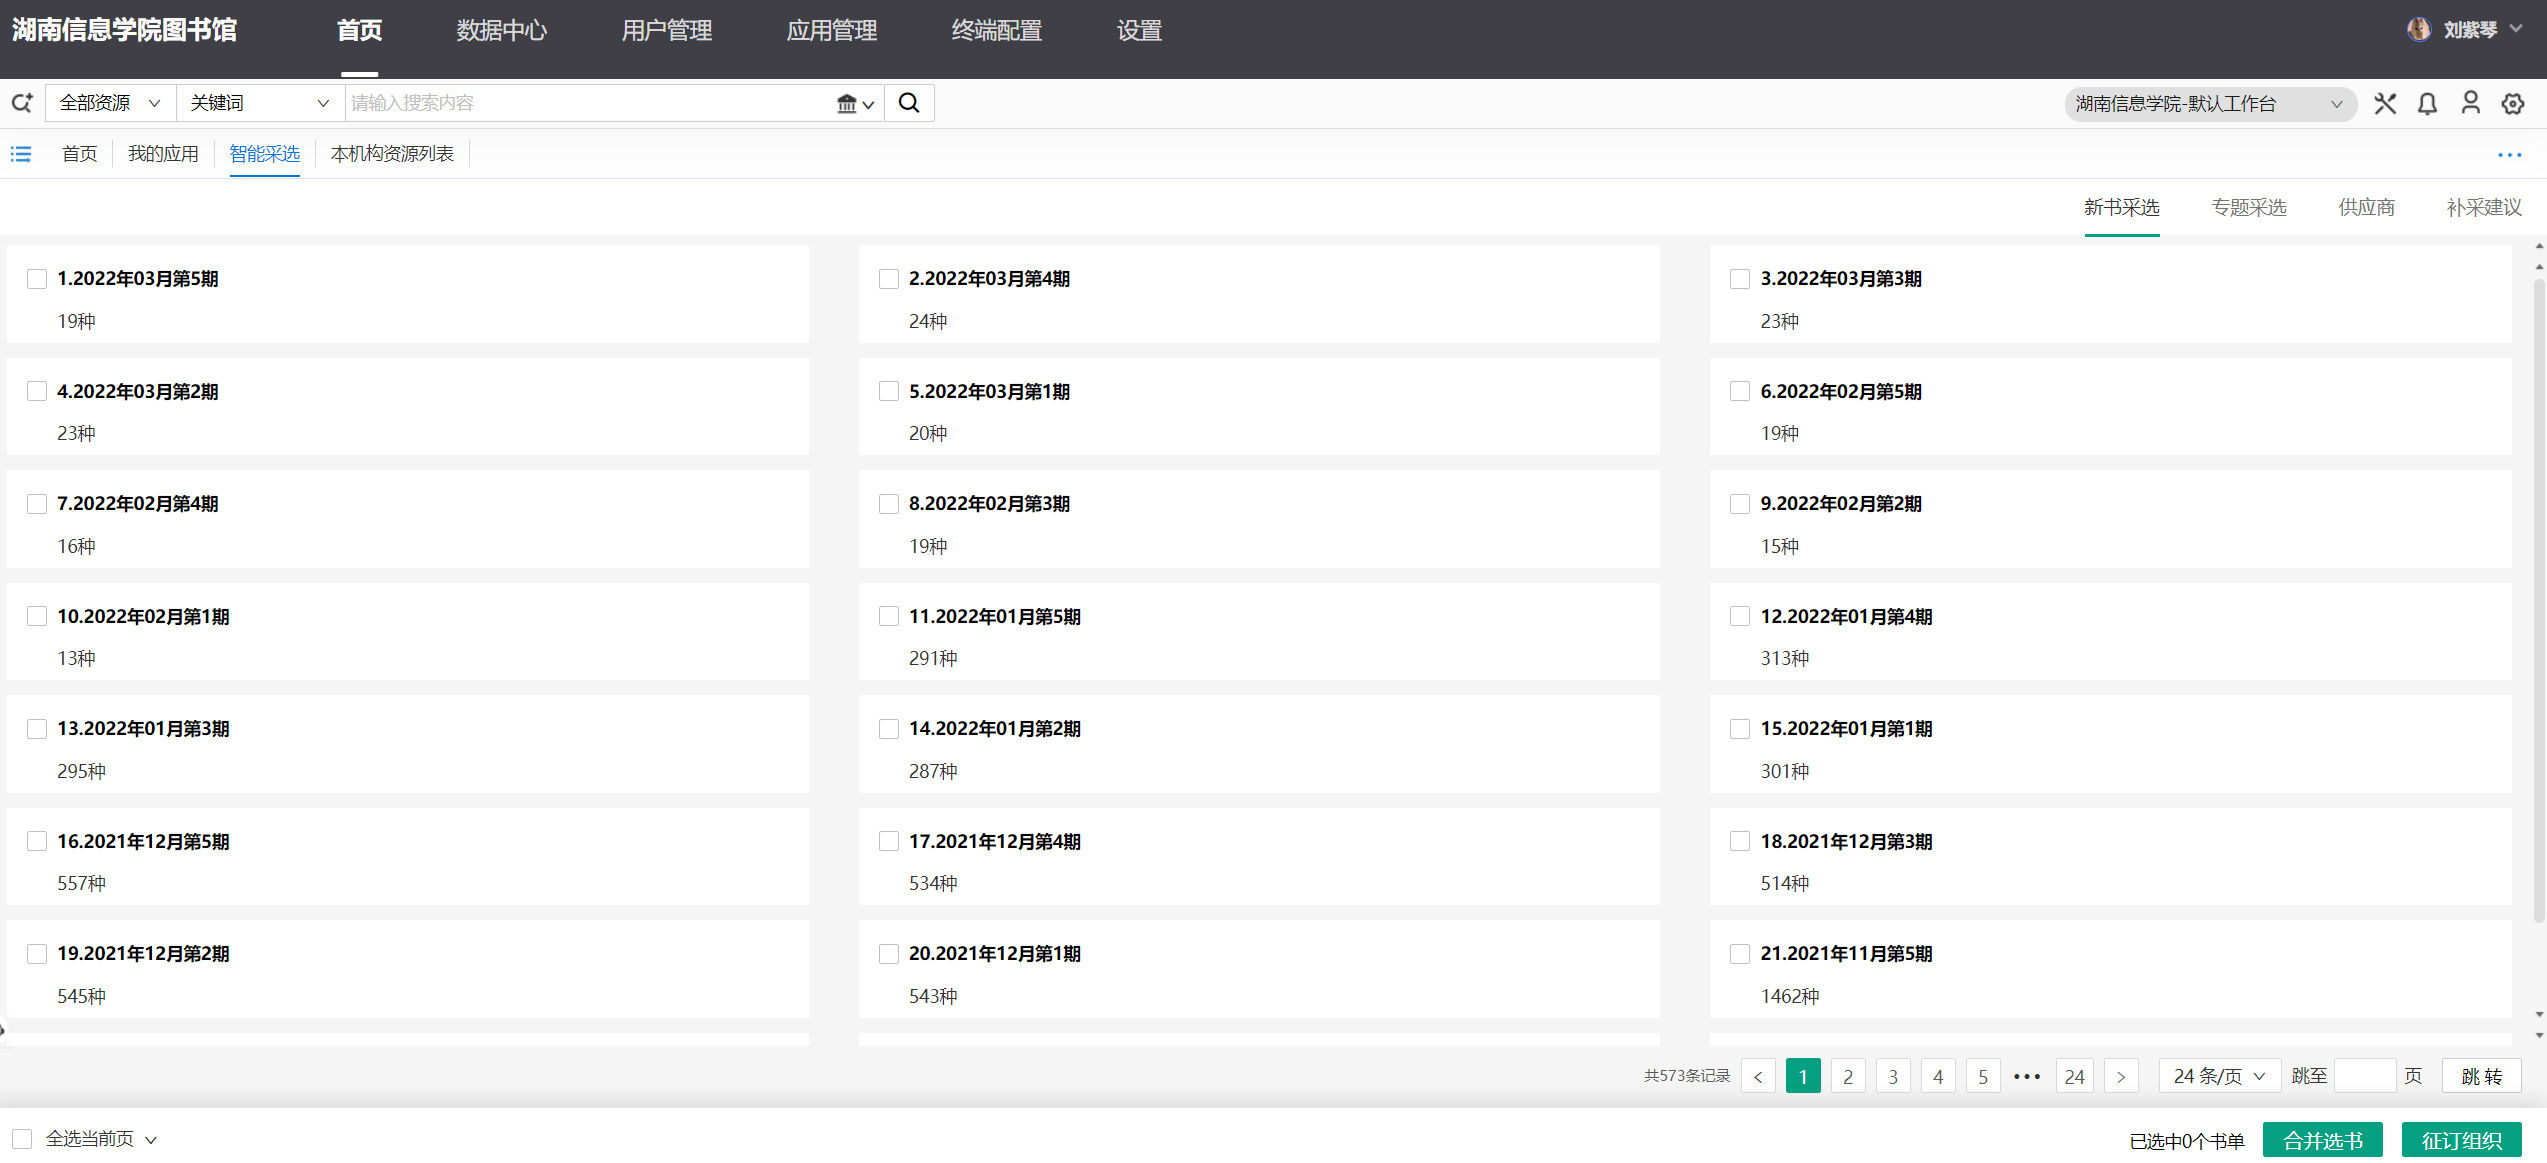Select the 12.2022年01月第4期 checkbox
Screen dimensions: 2547x1163
tap(1740, 616)
